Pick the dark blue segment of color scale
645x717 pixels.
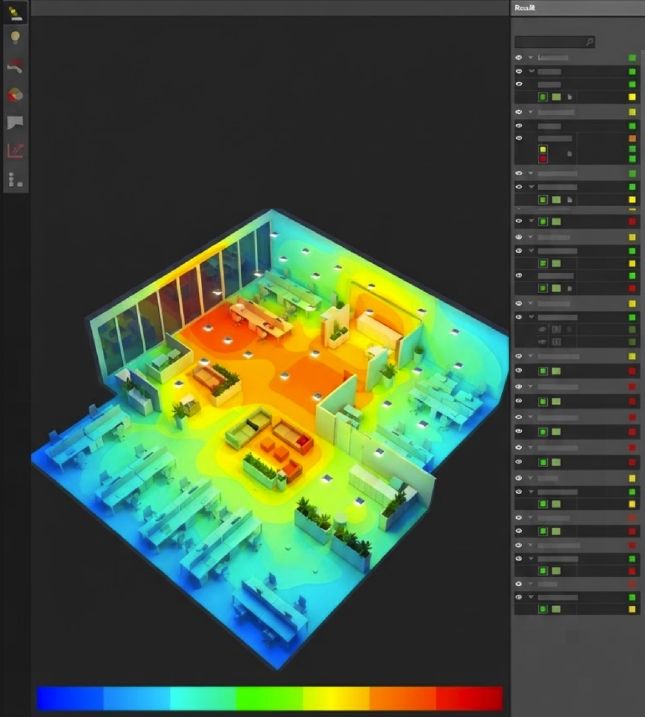[70, 698]
